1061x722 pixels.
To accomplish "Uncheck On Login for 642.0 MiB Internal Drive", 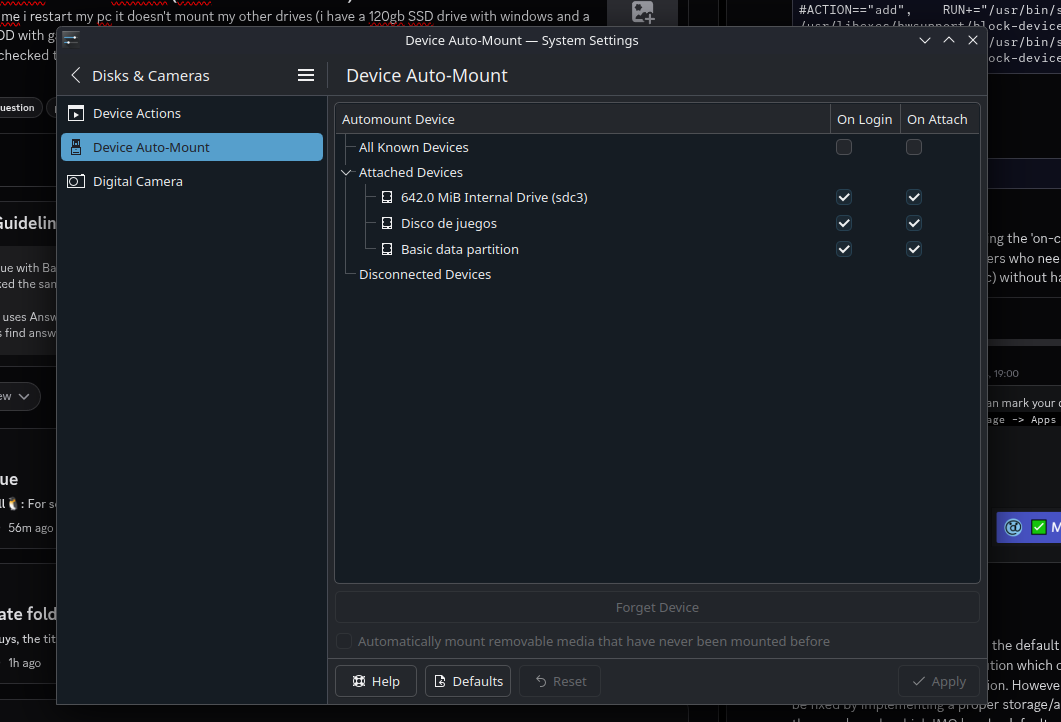I will pyautogui.click(x=843, y=197).
